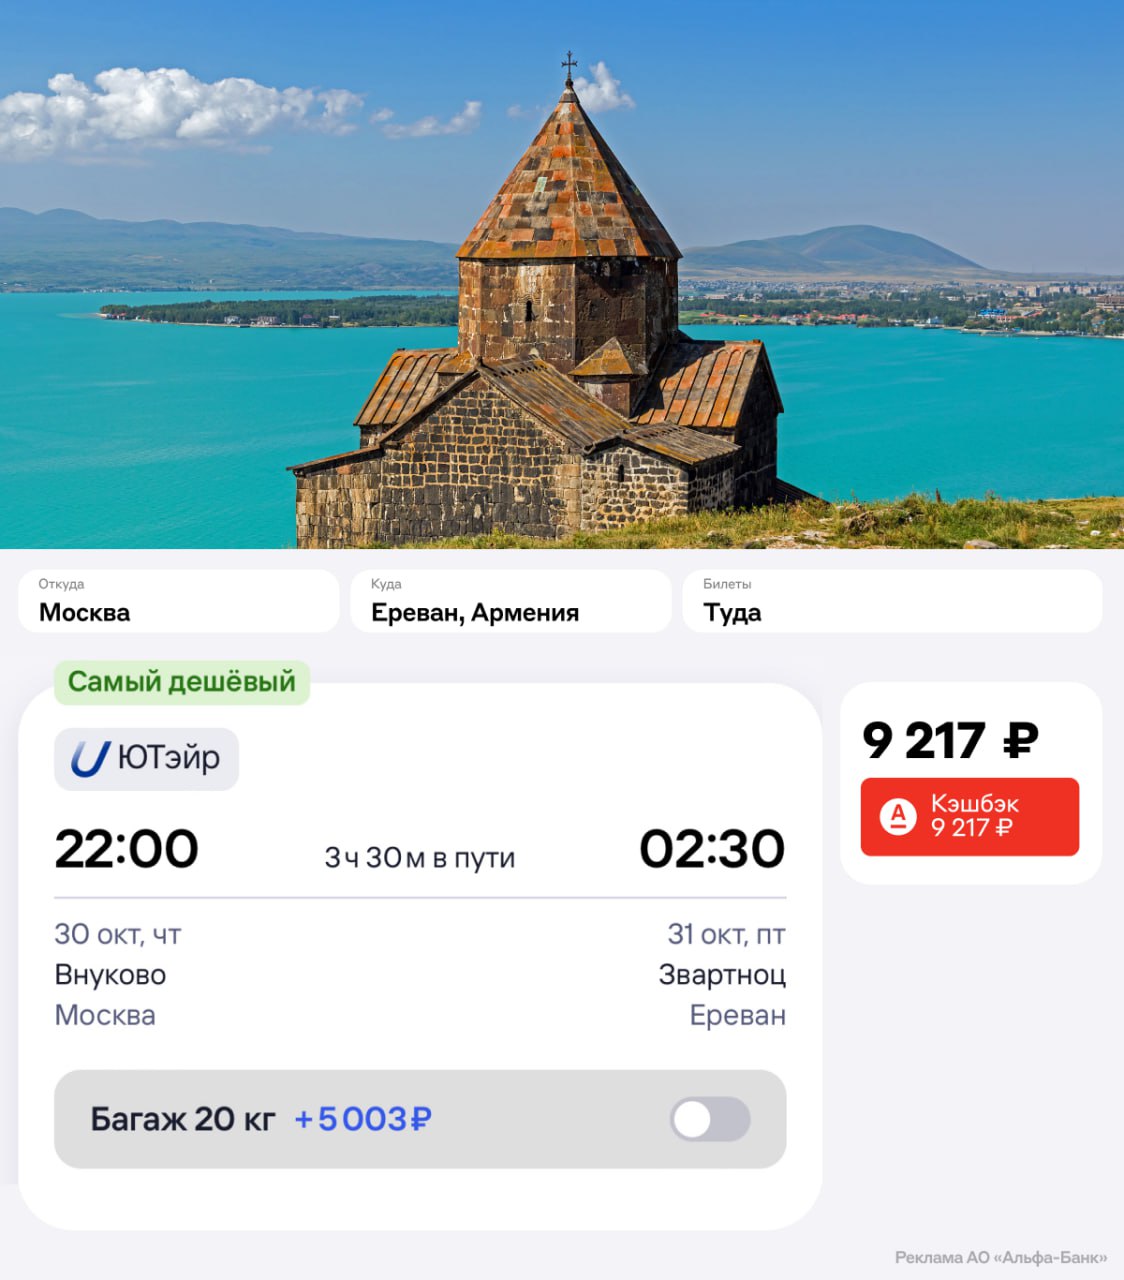
Task: Click the Alfa-Bank logo icon
Action: coord(898,816)
